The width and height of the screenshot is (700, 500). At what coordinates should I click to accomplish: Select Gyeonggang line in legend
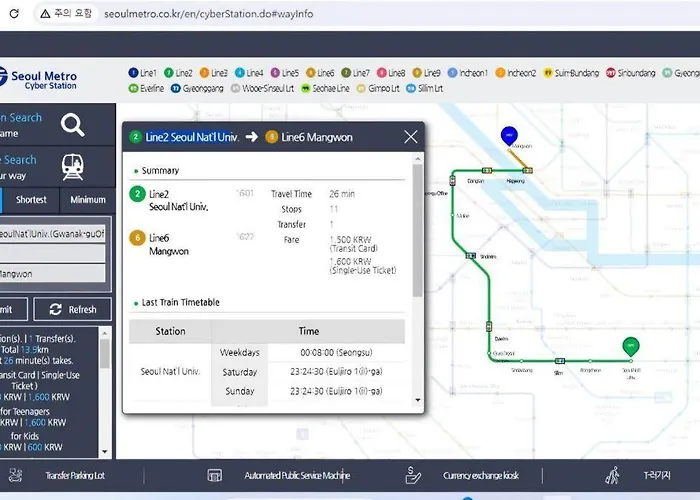pos(197,88)
